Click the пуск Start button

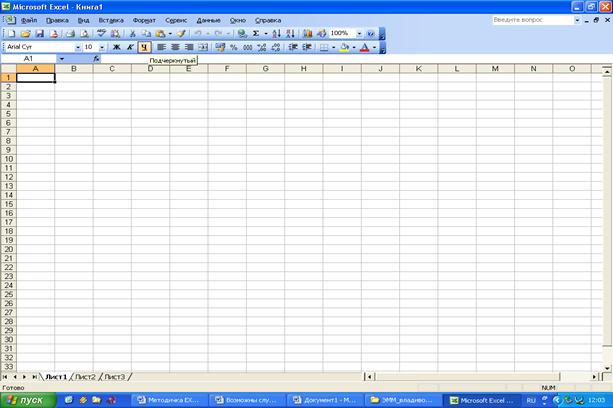point(28,401)
